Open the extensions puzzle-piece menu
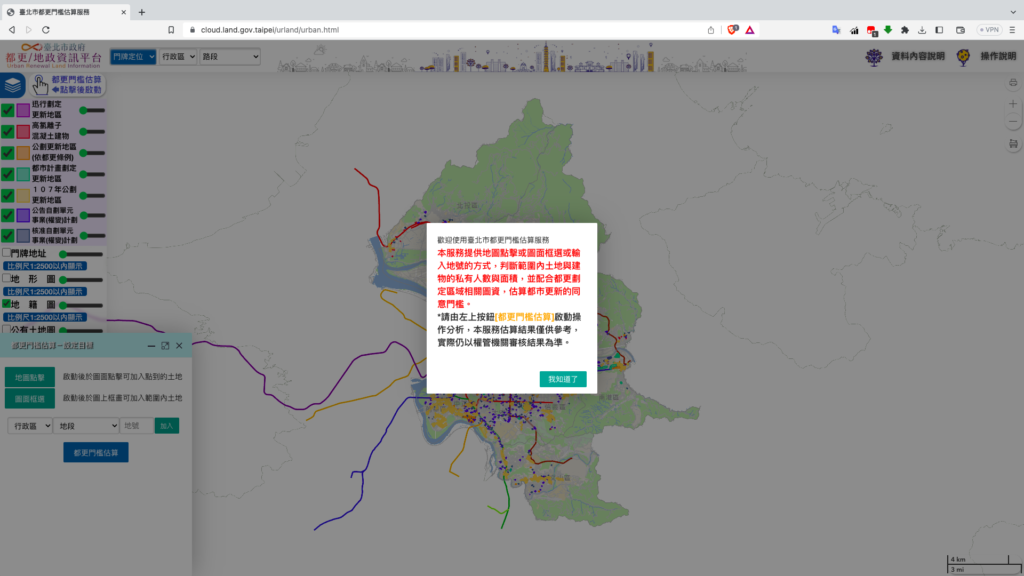This screenshot has height=576, width=1024. pyautogui.click(x=905, y=30)
